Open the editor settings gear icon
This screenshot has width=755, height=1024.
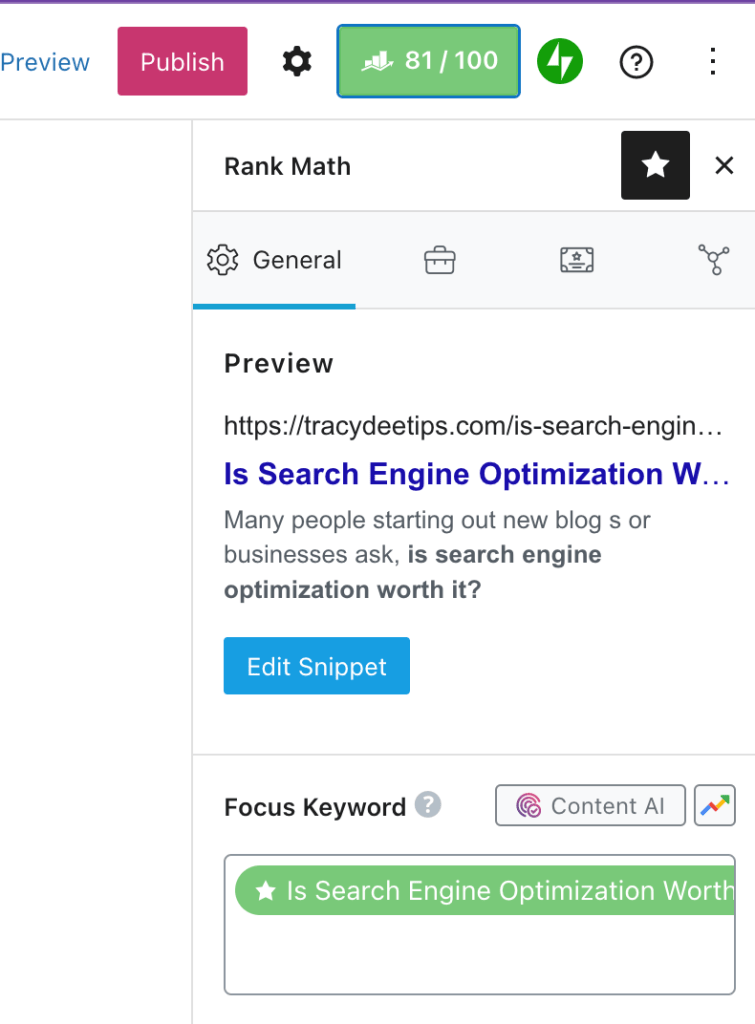(x=297, y=61)
